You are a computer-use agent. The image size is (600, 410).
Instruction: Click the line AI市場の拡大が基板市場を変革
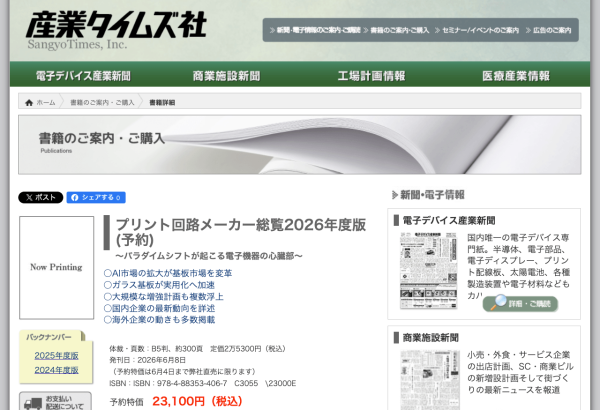168,273
